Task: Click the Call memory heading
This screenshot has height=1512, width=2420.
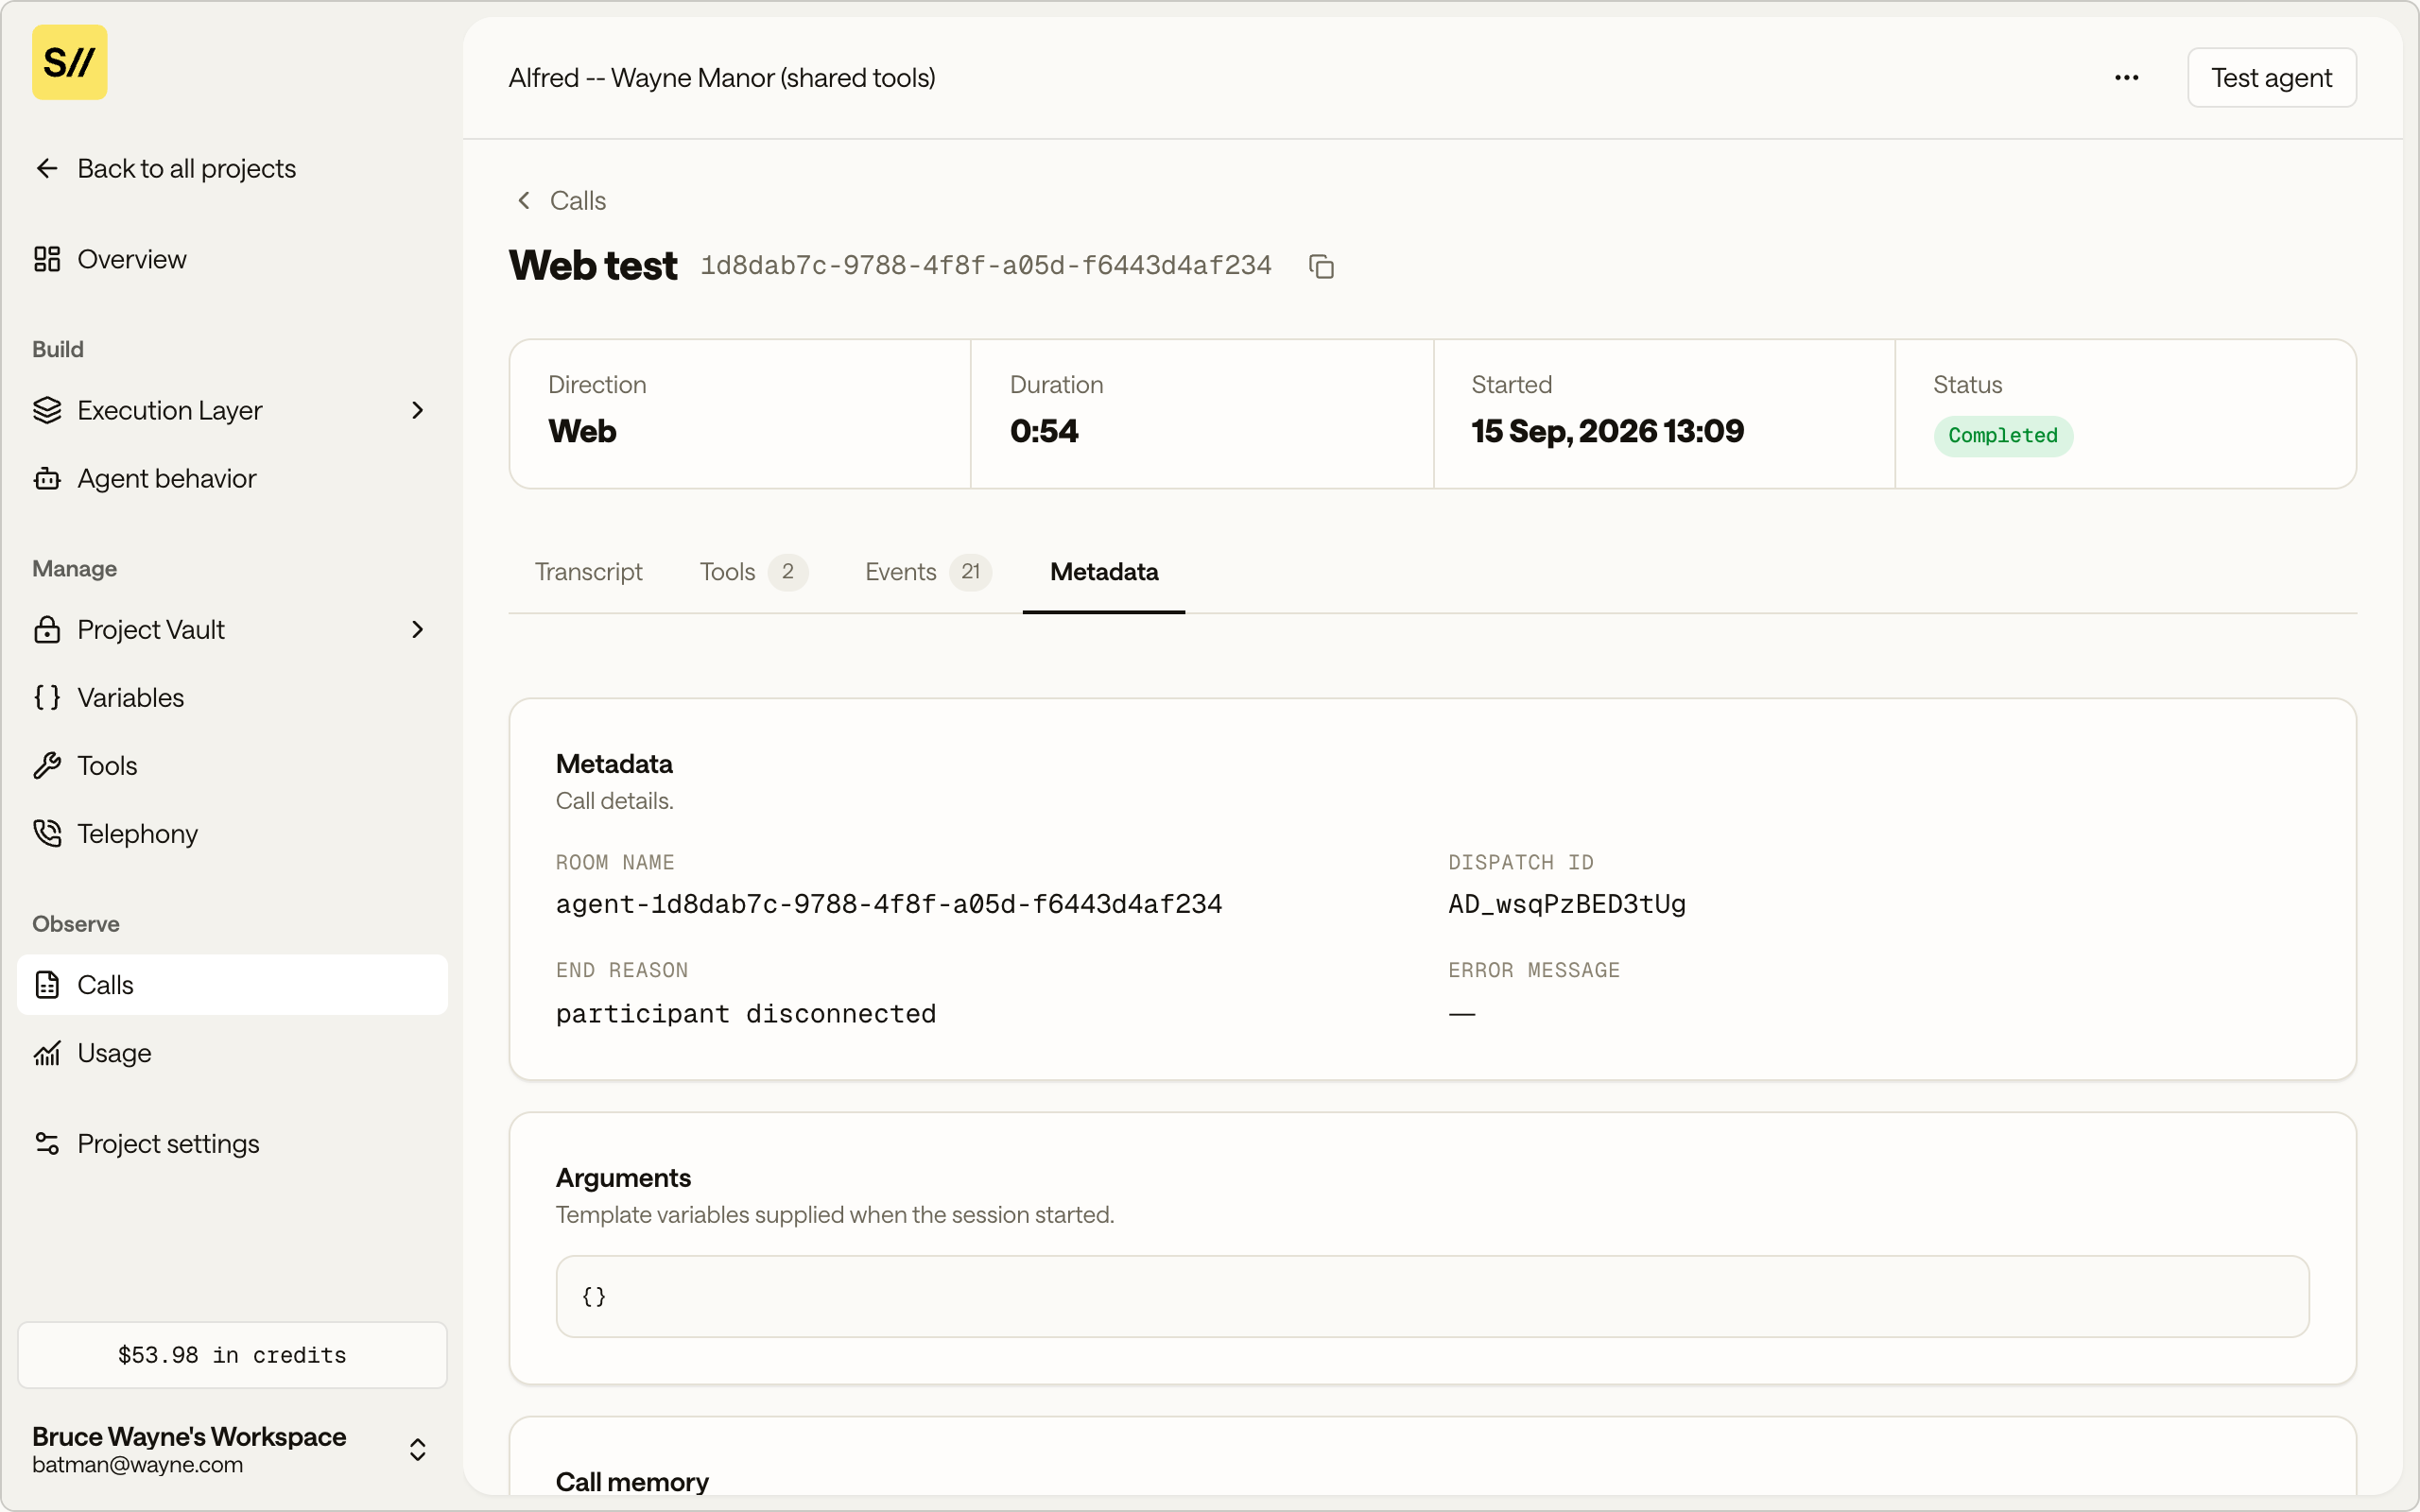Action: (632, 1481)
